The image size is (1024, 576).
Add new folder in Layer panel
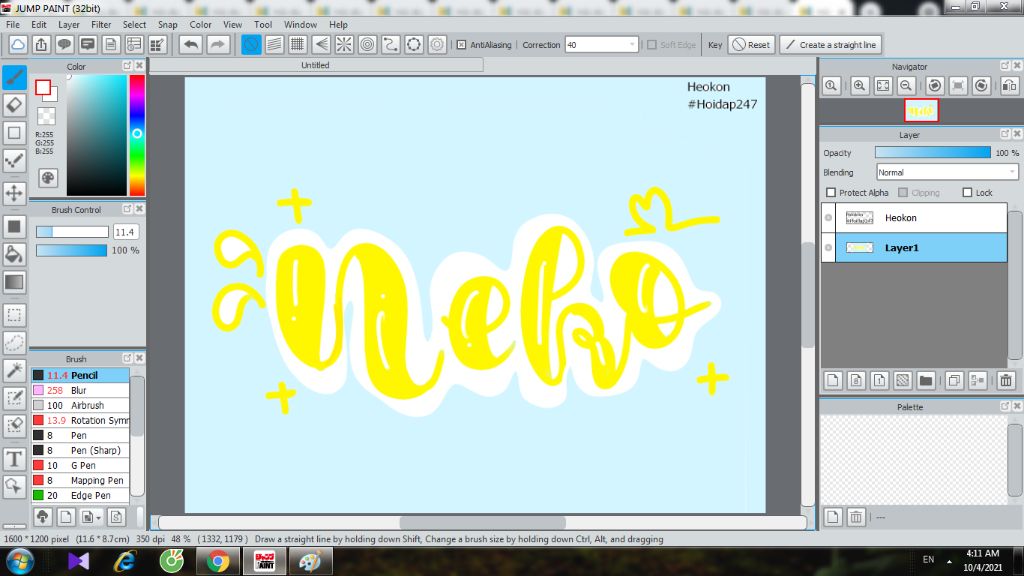(x=925, y=380)
